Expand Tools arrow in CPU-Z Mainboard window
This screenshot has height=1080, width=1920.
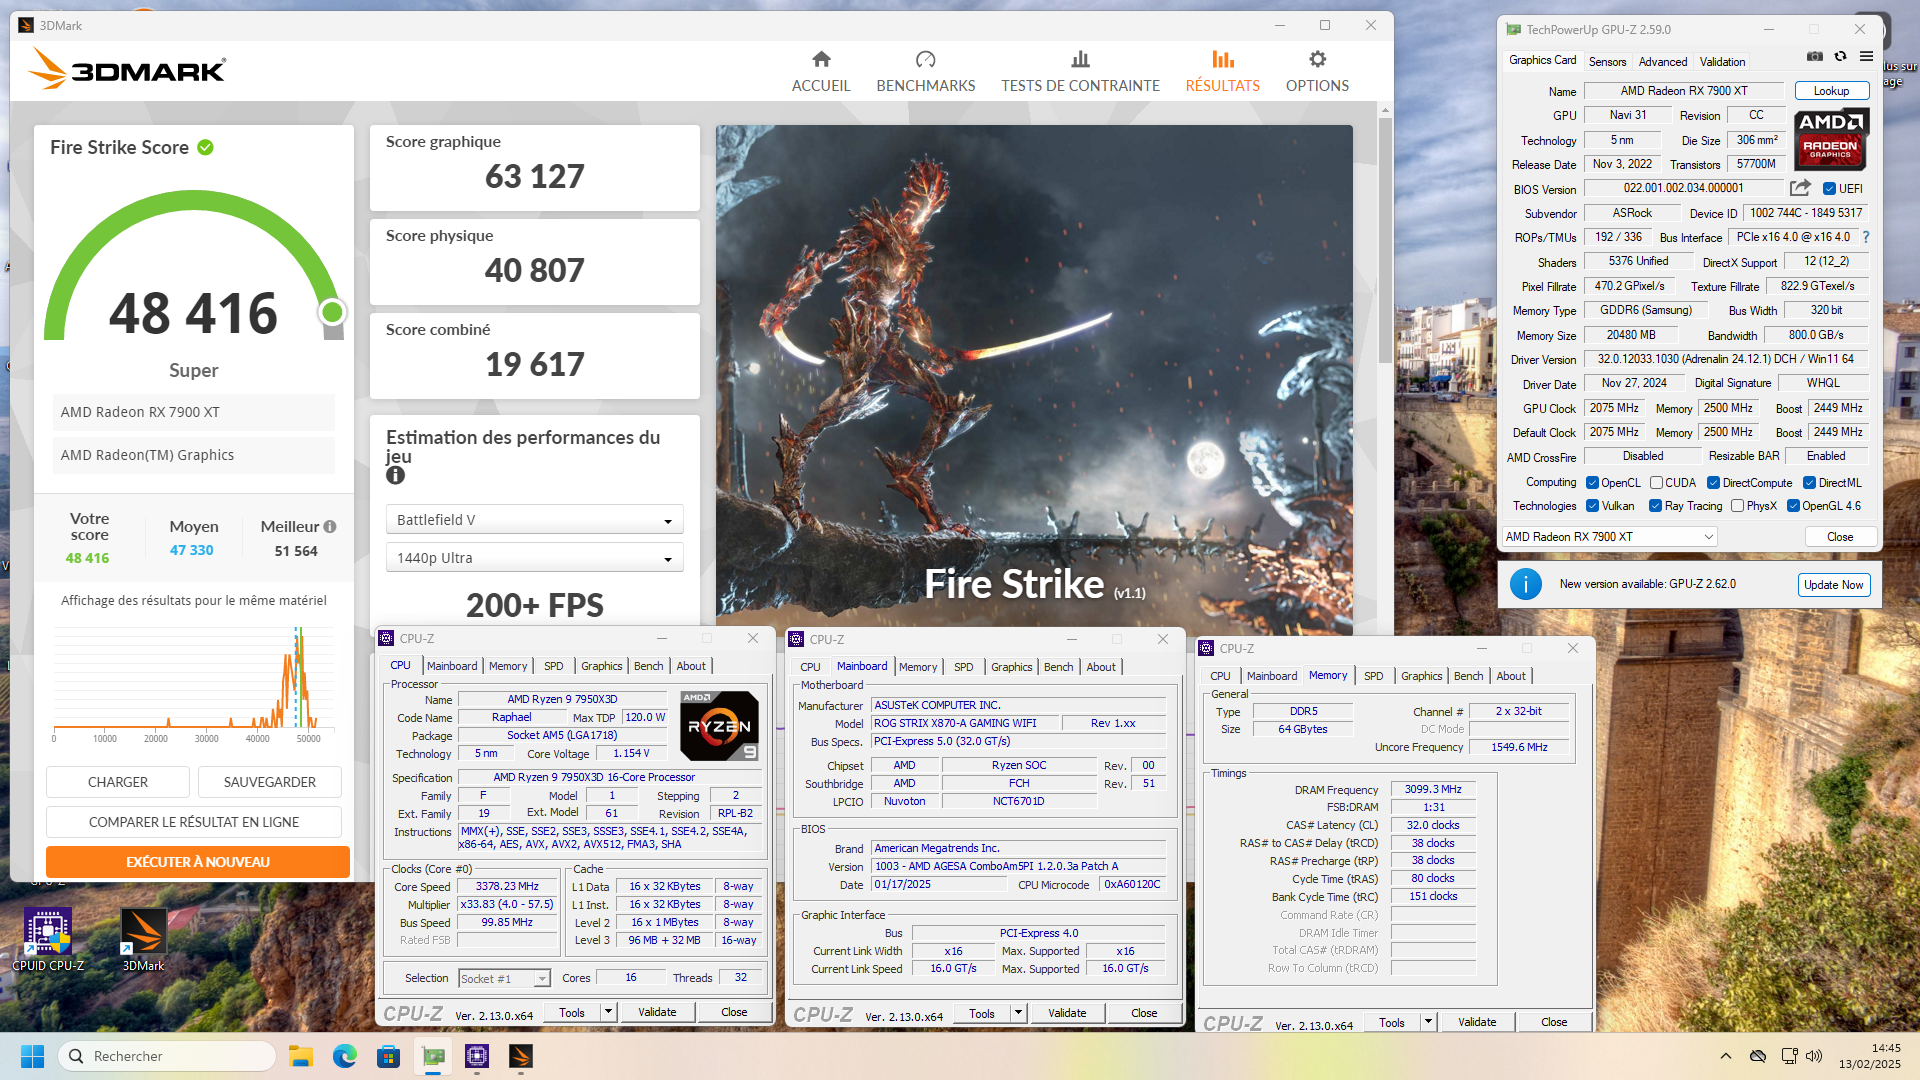click(x=1018, y=1013)
